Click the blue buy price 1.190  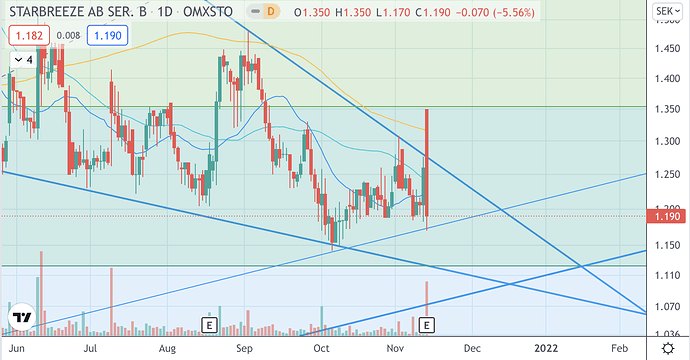click(107, 36)
